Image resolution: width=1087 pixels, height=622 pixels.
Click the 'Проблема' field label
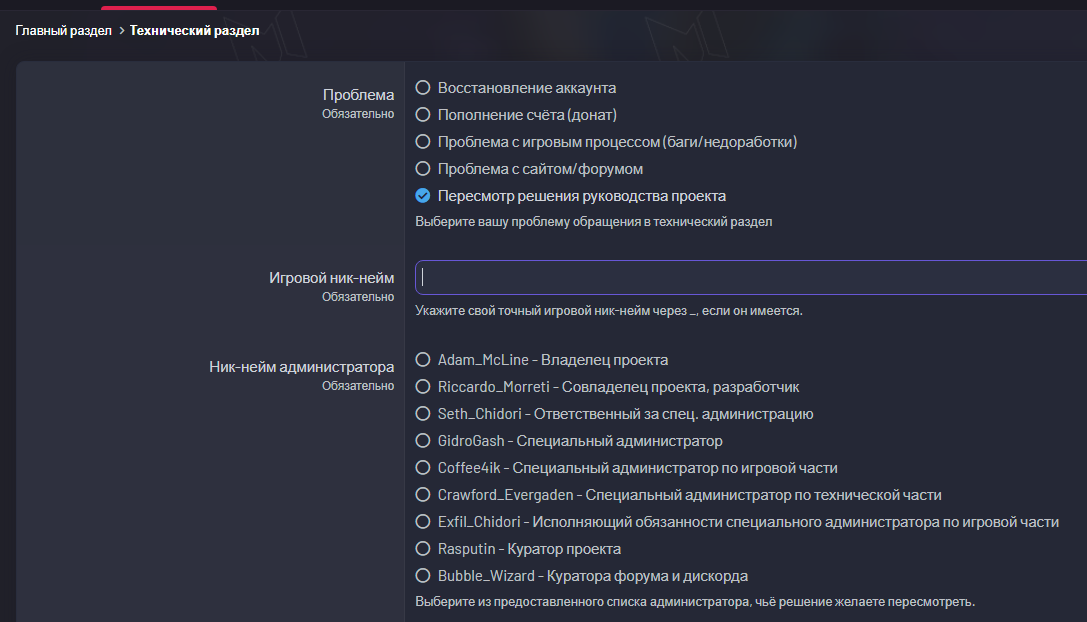pyautogui.click(x=358, y=95)
